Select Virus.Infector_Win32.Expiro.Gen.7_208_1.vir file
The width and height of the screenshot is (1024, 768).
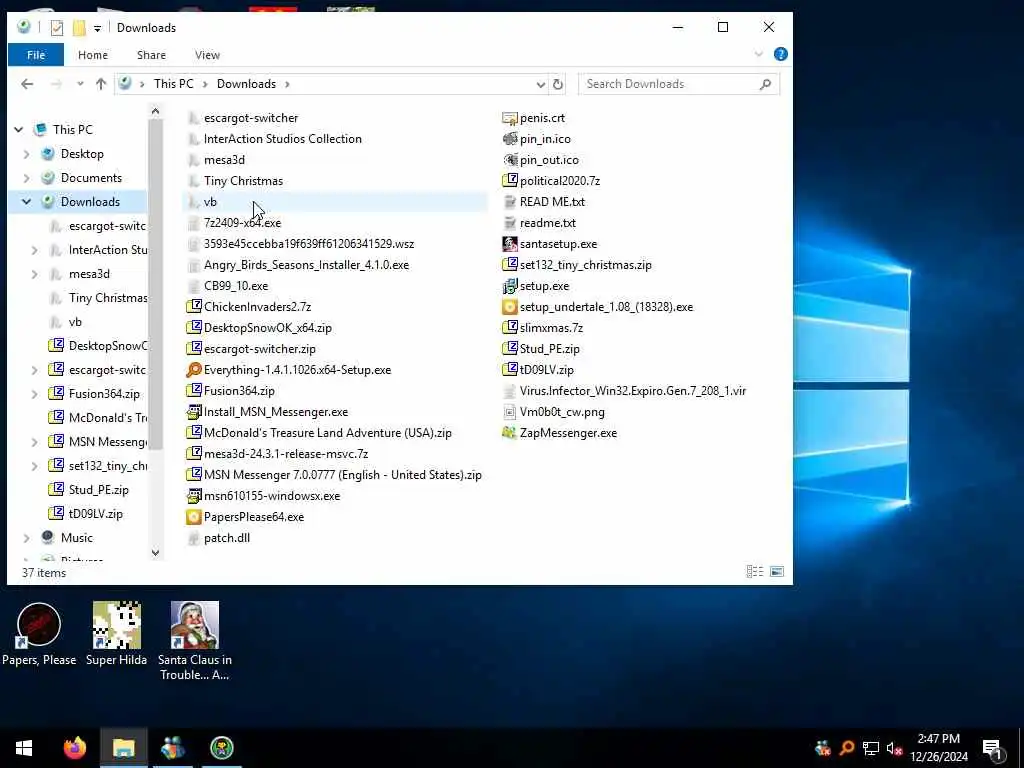coord(632,391)
